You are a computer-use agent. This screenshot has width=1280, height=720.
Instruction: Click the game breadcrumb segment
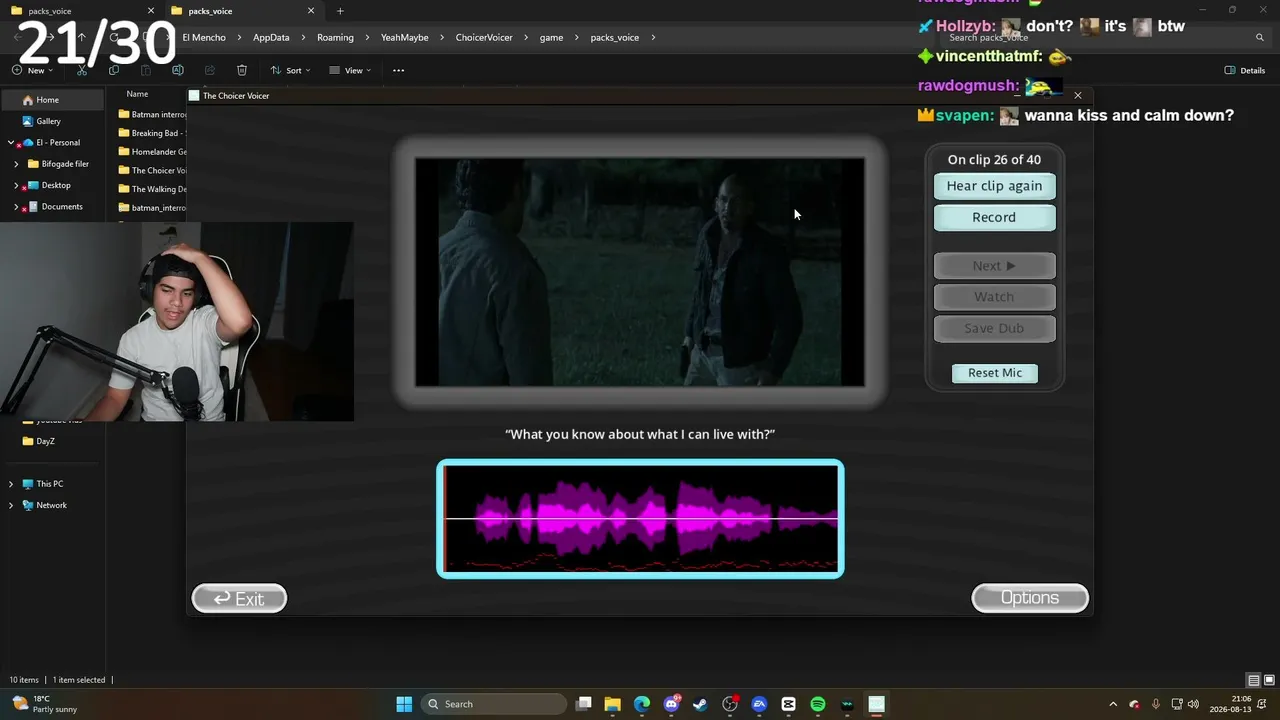(551, 37)
